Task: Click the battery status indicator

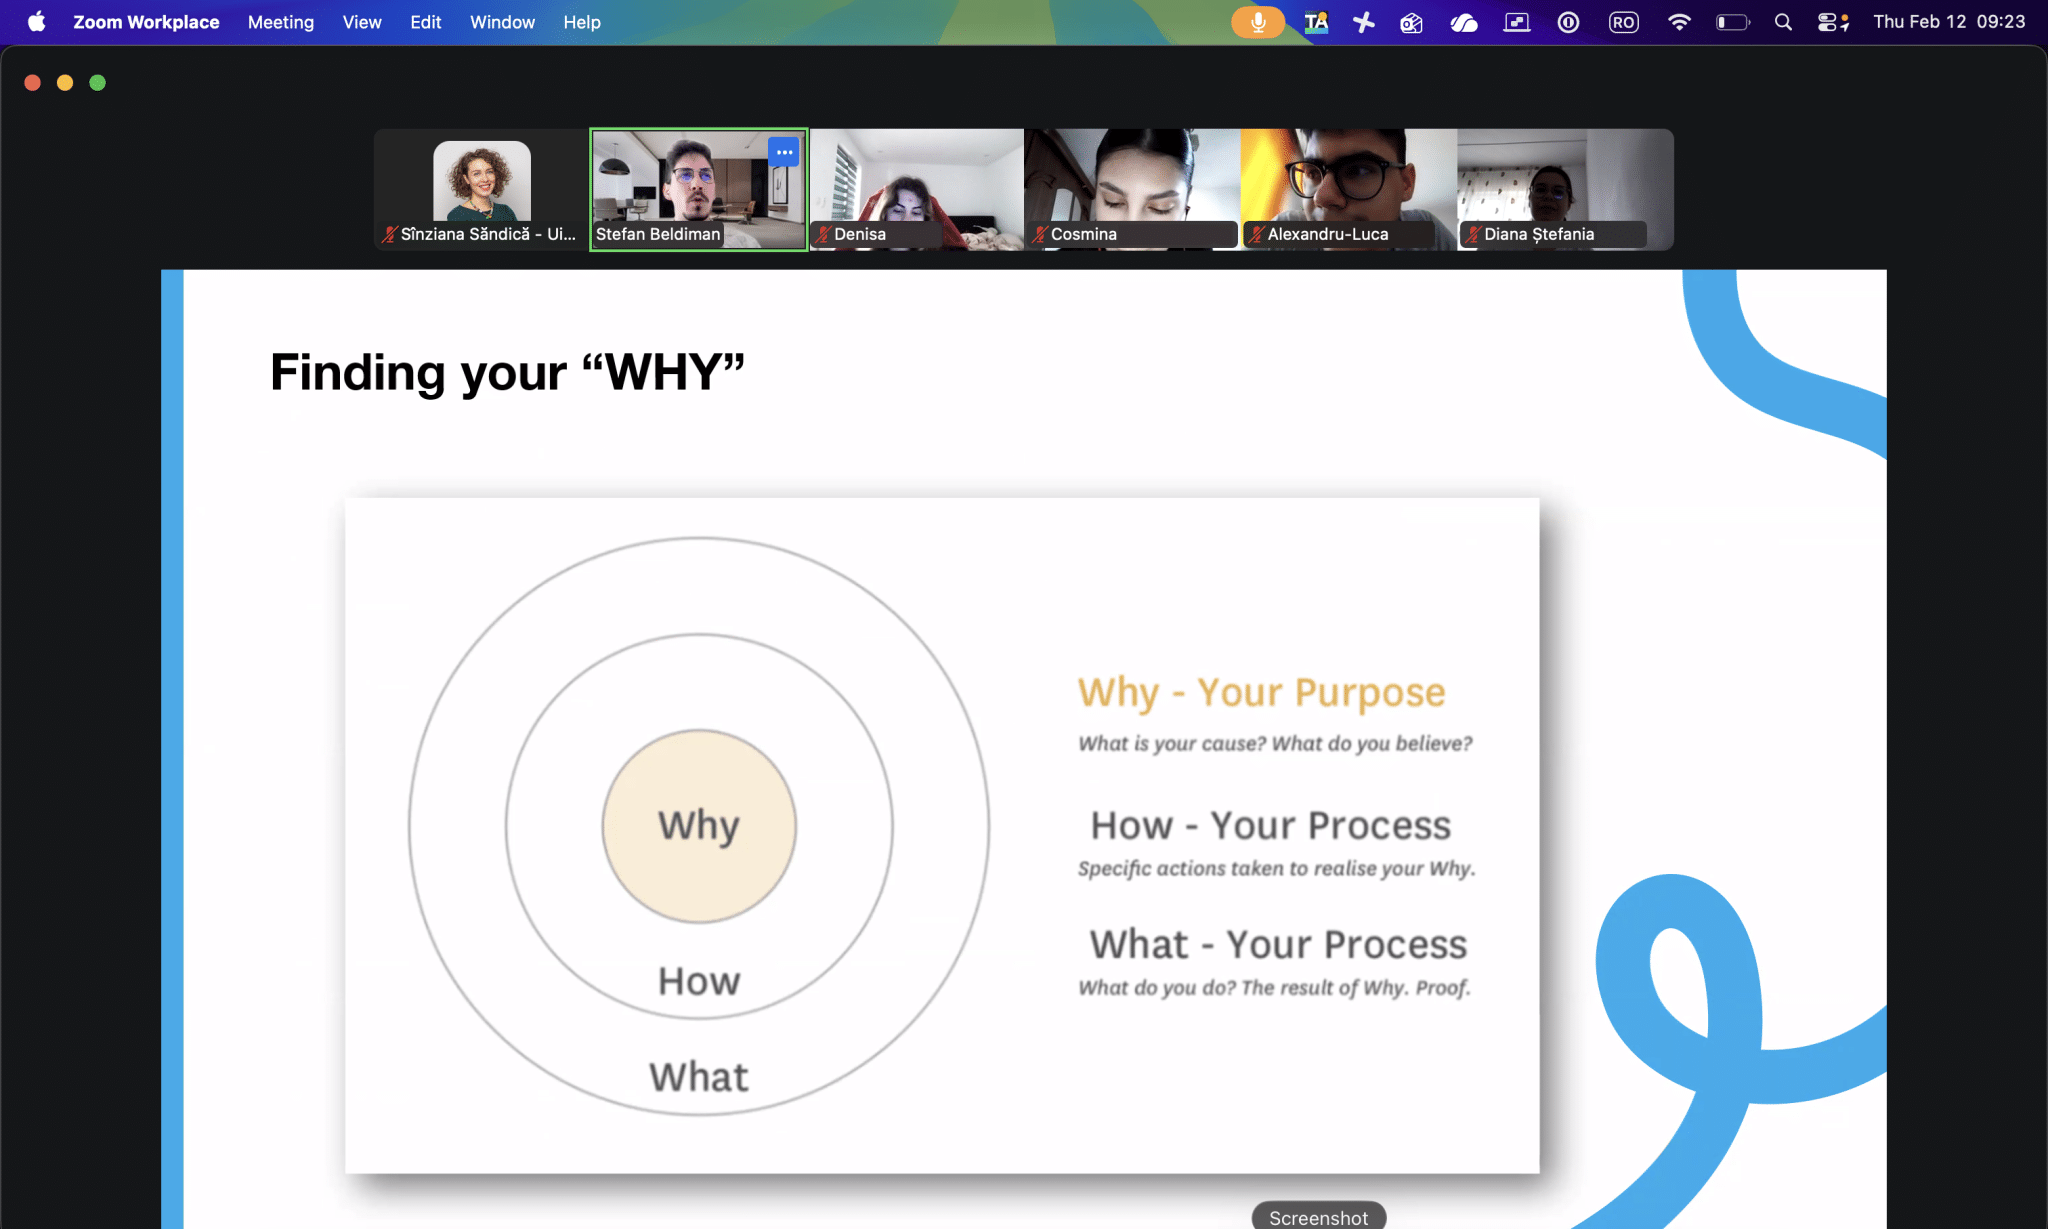Action: coord(1732,22)
